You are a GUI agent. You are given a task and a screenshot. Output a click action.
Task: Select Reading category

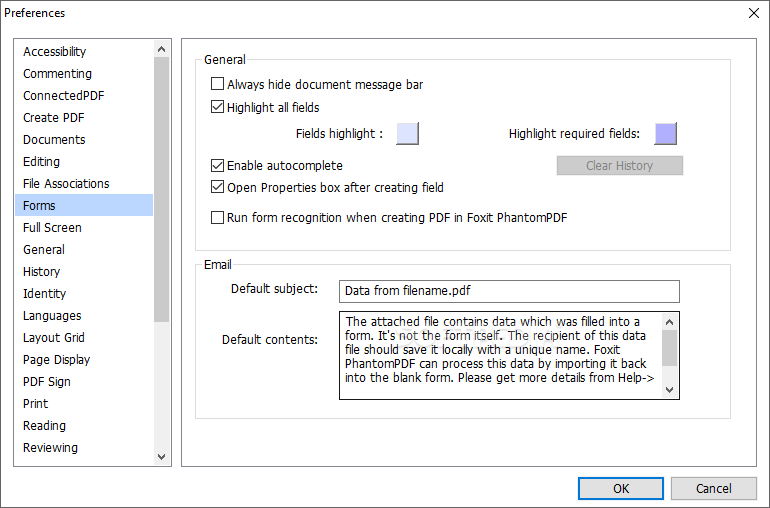(x=84, y=425)
